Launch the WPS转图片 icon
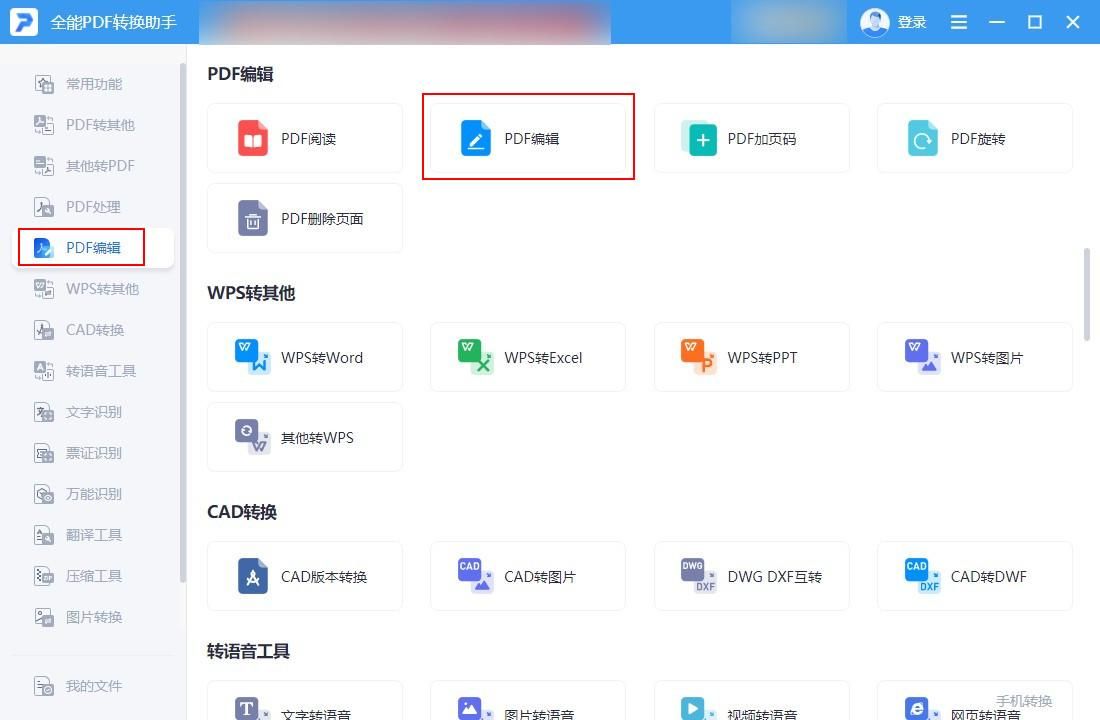Image resolution: width=1100 pixels, height=720 pixels. (x=923, y=356)
